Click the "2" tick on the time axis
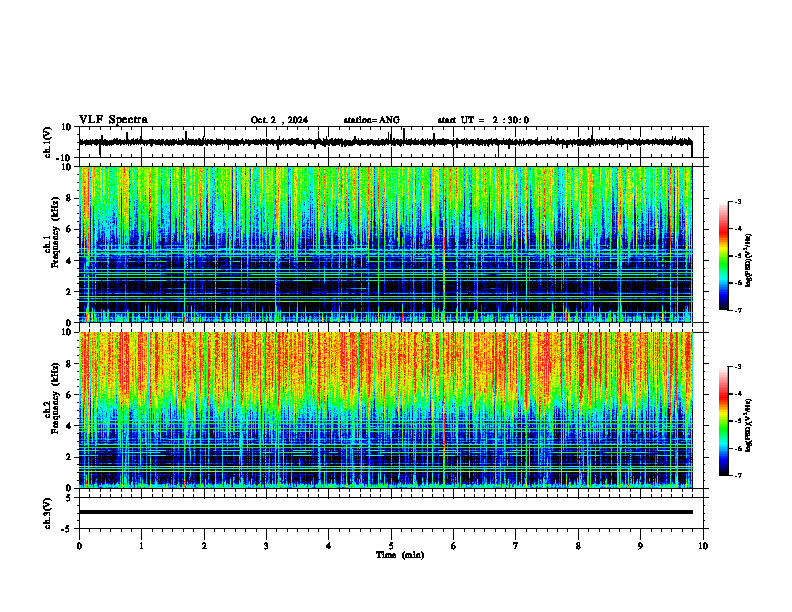792x612 pixels. (204, 546)
